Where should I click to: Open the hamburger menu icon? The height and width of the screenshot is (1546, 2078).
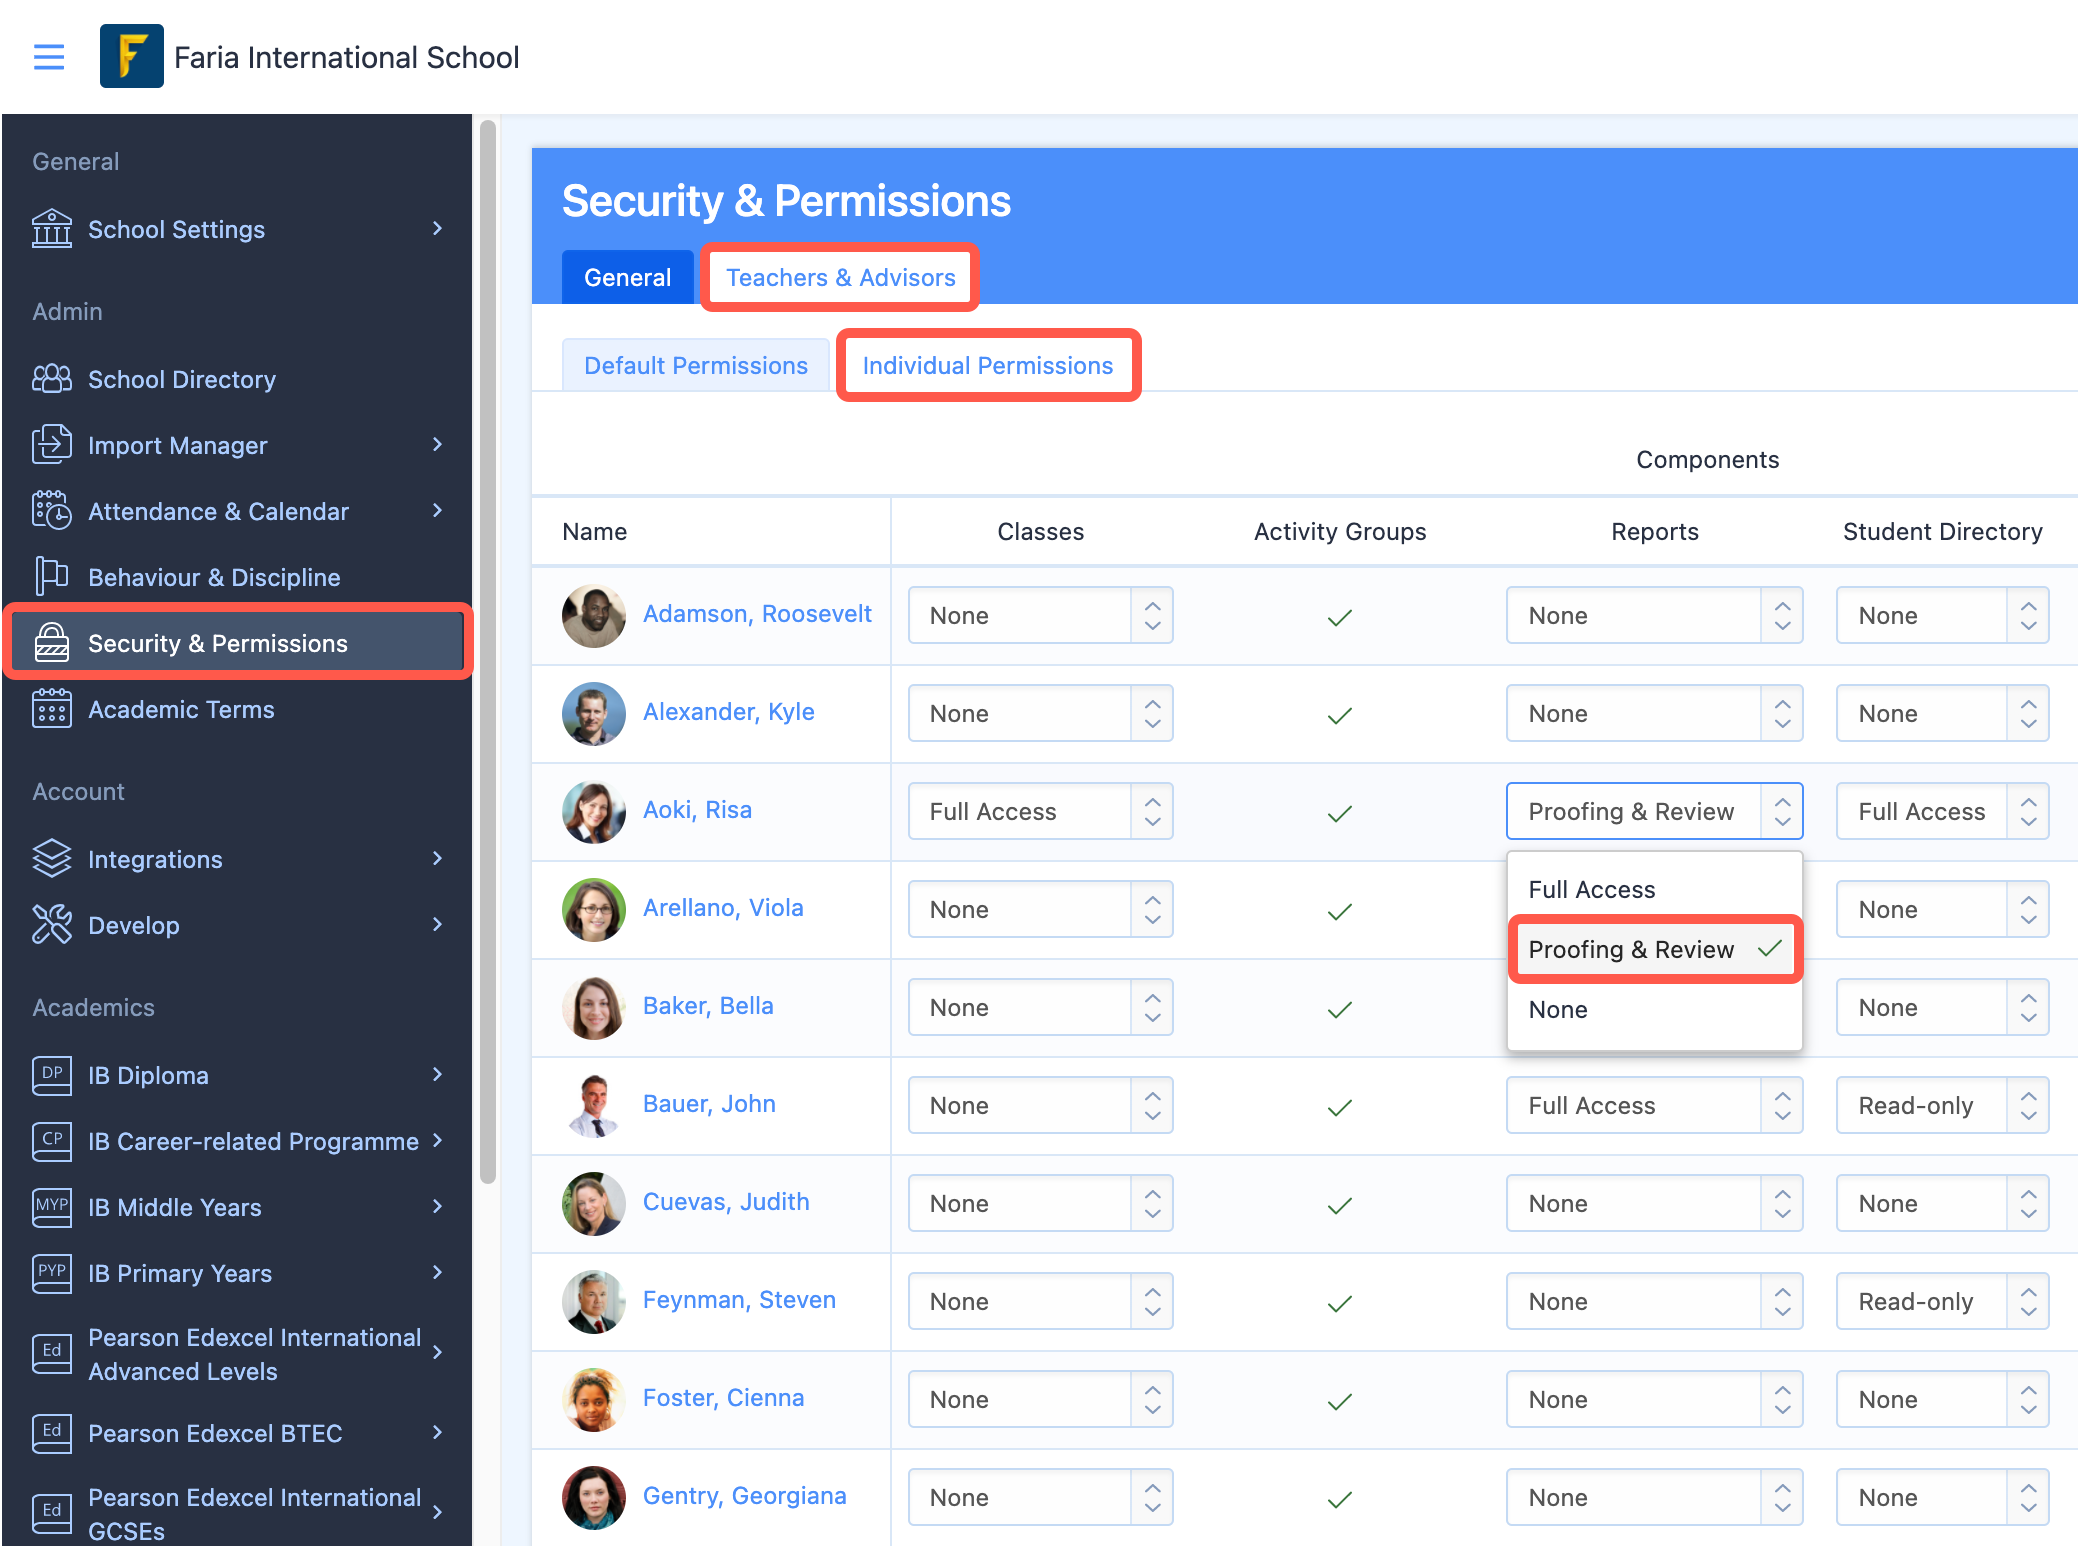click(x=49, y=57)
